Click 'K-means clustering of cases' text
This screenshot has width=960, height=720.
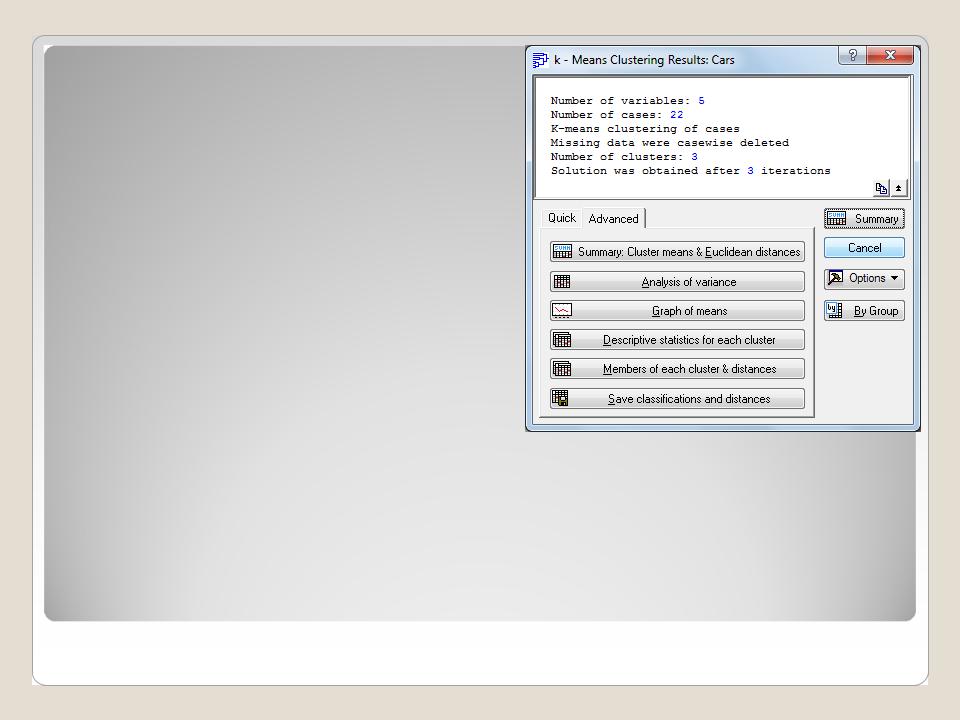click(x=645, y=129)
